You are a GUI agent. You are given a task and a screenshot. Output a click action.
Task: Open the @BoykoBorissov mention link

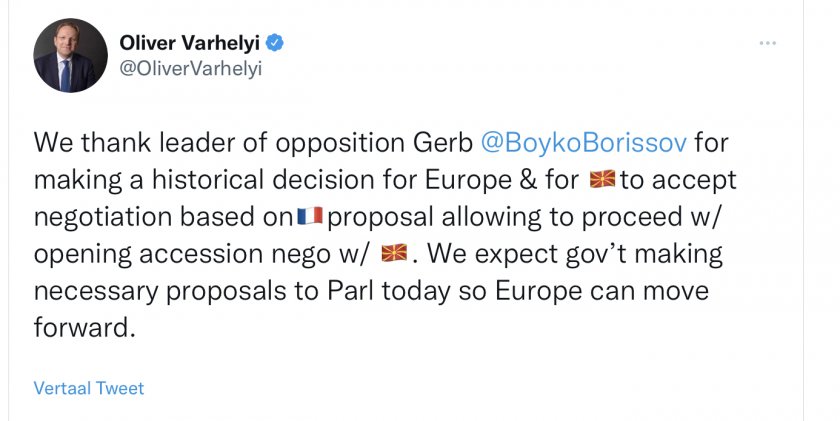coord(584,142)
